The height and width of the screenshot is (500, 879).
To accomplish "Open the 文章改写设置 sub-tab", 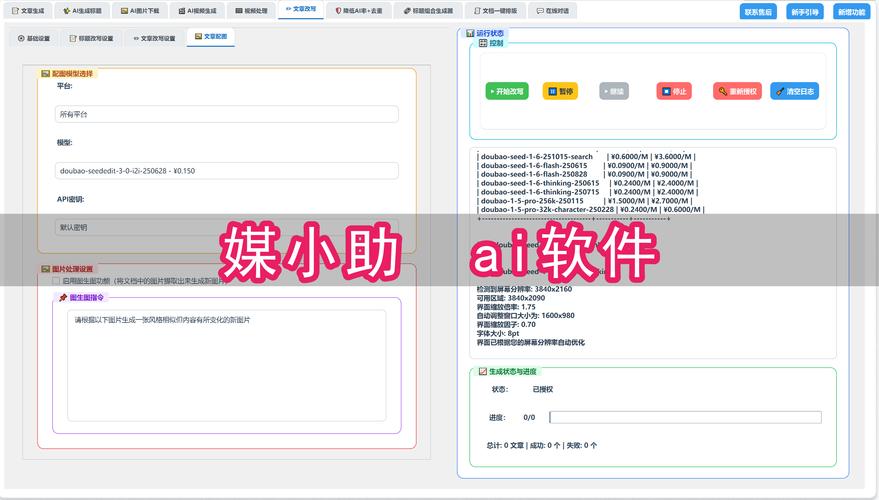I will (154, 38).
